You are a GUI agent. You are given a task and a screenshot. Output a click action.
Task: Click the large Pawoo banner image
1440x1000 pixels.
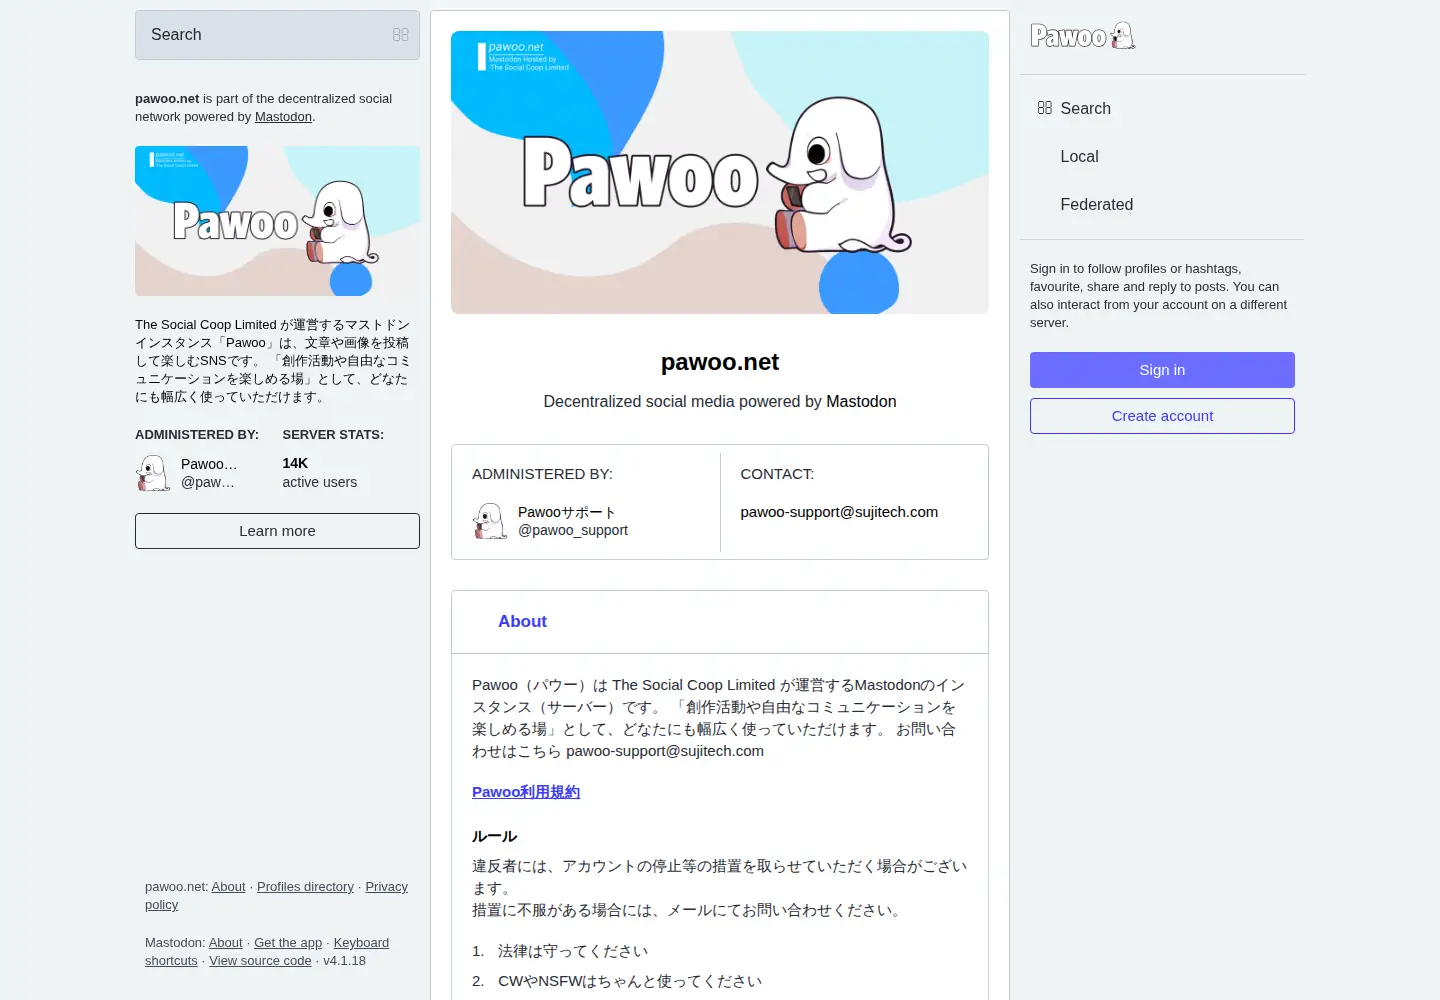[720, 172]
